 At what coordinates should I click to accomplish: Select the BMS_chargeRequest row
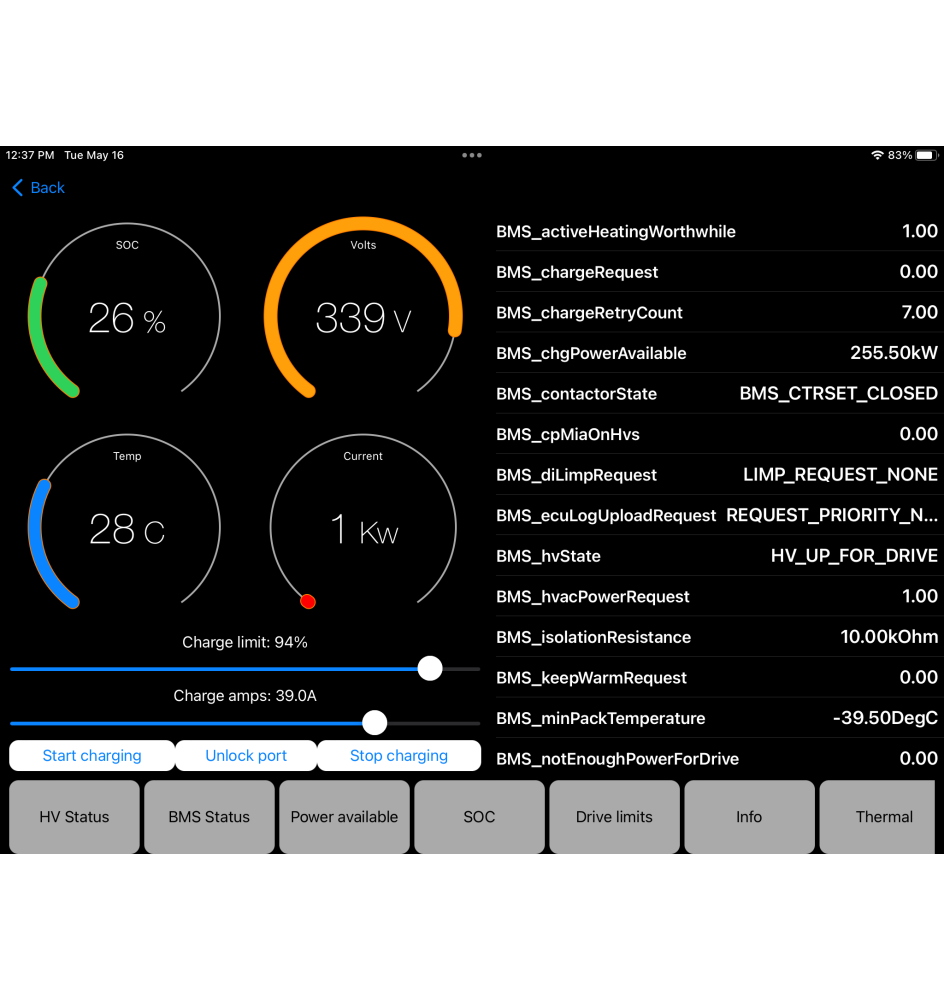pyautogui.click(x=717, y=272)
